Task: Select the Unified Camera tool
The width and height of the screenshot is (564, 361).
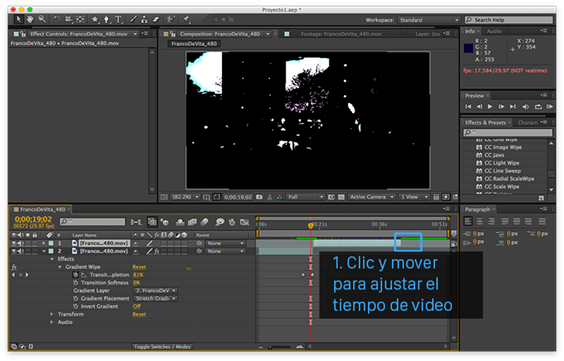Action: pyautogui.click(x=68, y=19)
